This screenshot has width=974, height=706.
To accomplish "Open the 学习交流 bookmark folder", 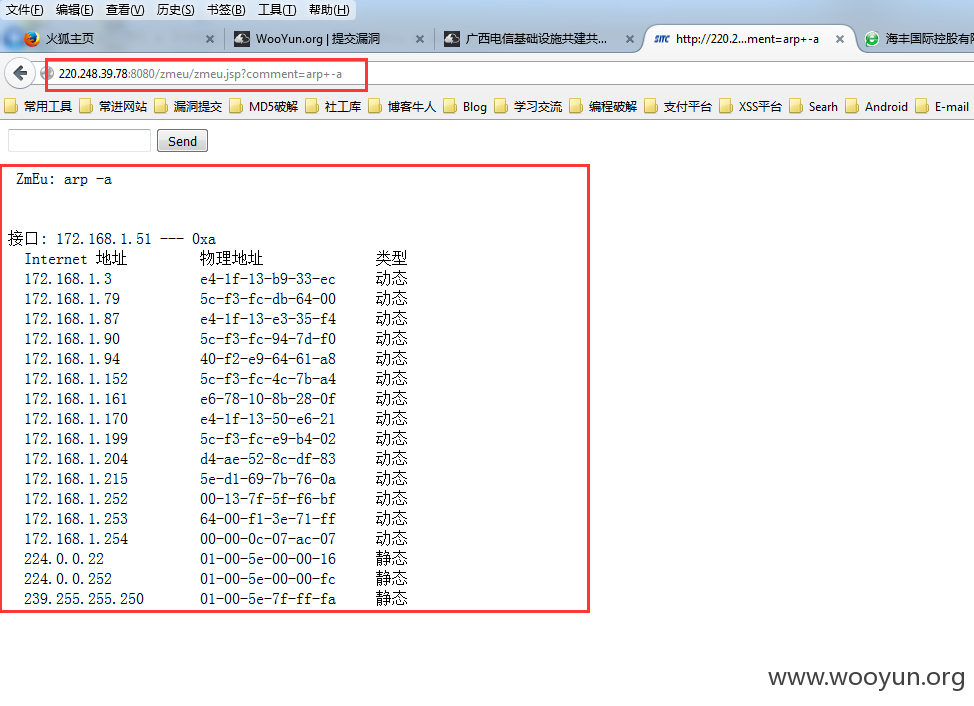I will (x=529, y=106).
